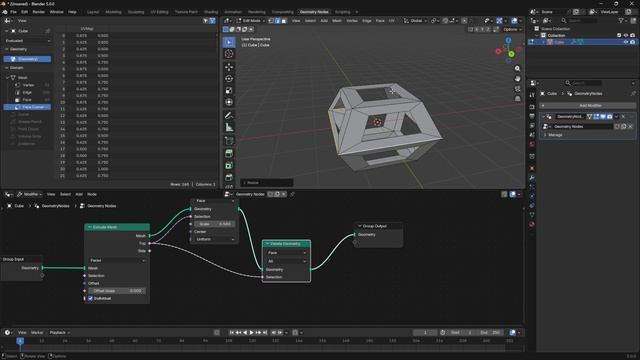
Task: Toggle the Individual checkbox in Extrude Mesh
Action: [91, 298]
